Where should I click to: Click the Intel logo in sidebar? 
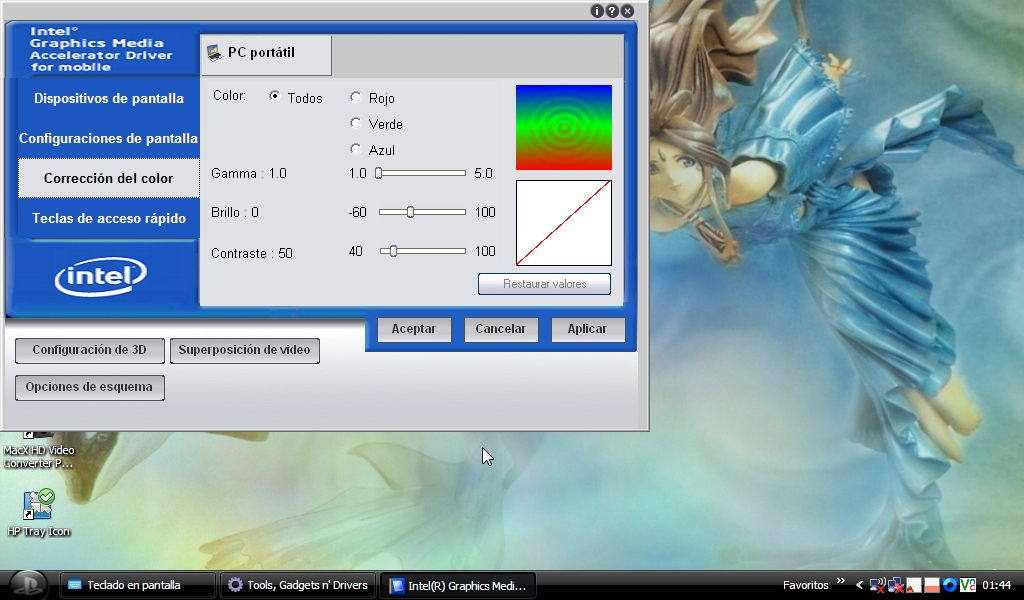click(x=101, y=277)
